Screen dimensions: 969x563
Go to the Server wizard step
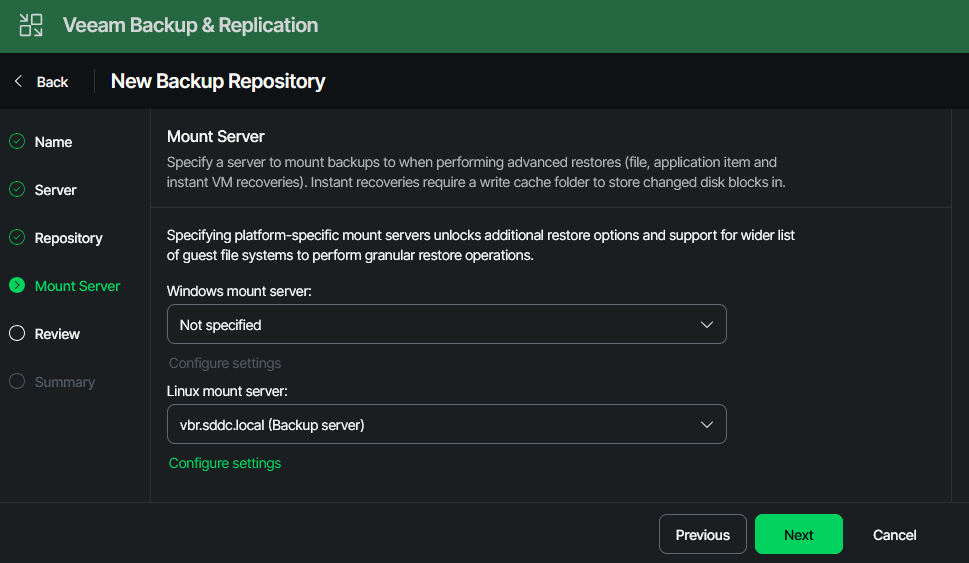click(x=55, y=190)
